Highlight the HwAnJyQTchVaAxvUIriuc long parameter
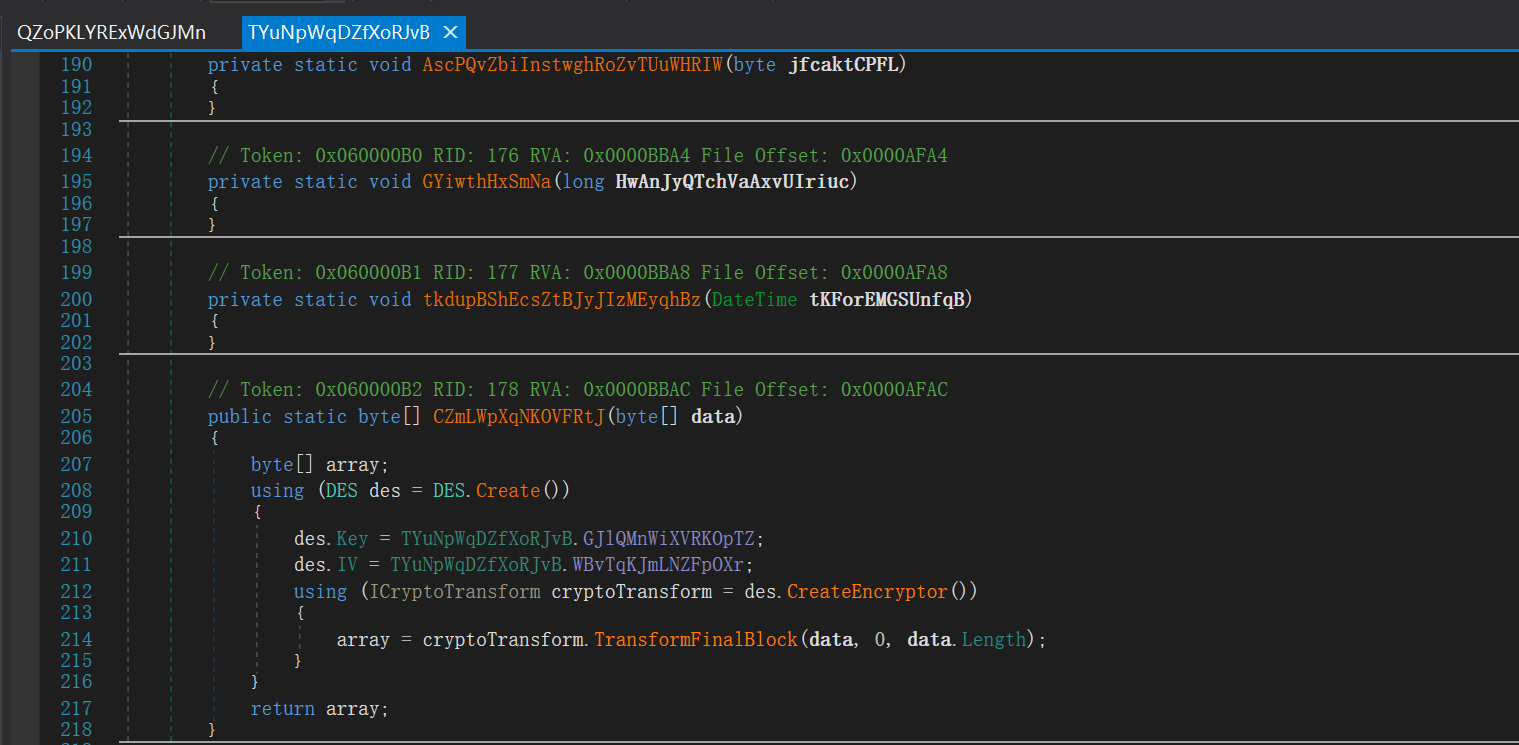The image size is (1519, 745). pos(736,182)
